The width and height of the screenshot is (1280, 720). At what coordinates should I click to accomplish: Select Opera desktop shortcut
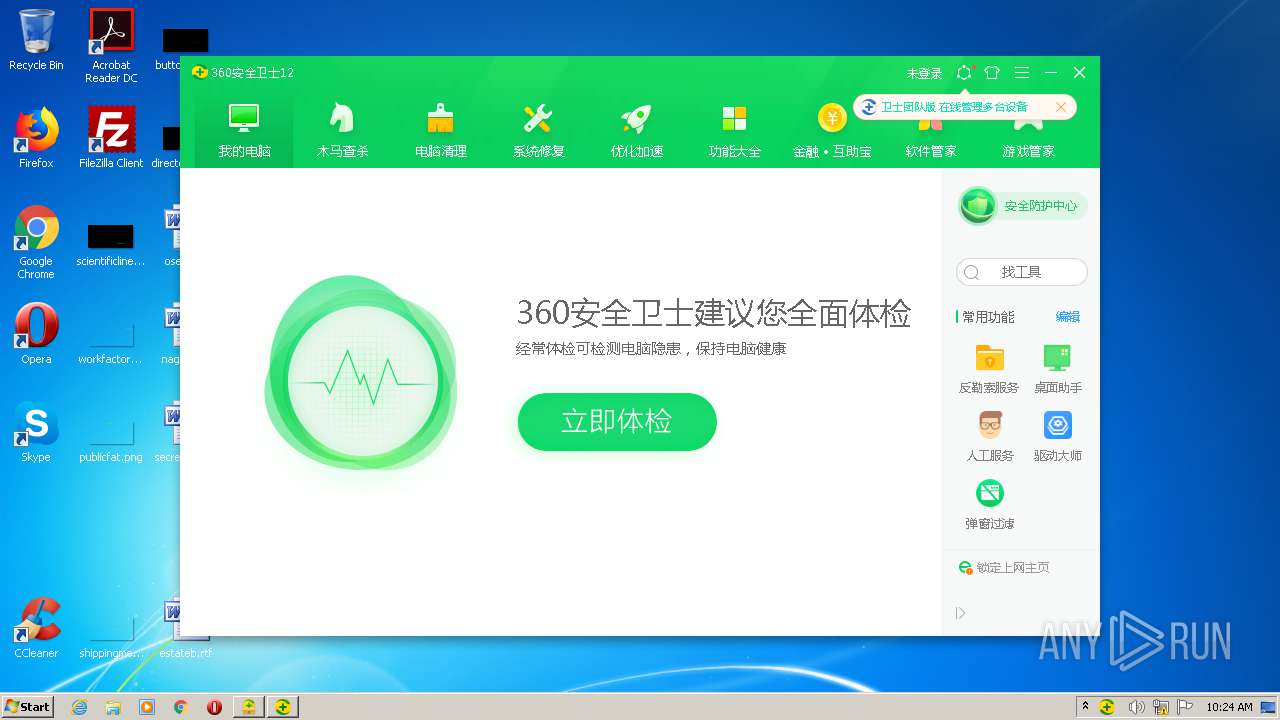(x=36, y=334)
